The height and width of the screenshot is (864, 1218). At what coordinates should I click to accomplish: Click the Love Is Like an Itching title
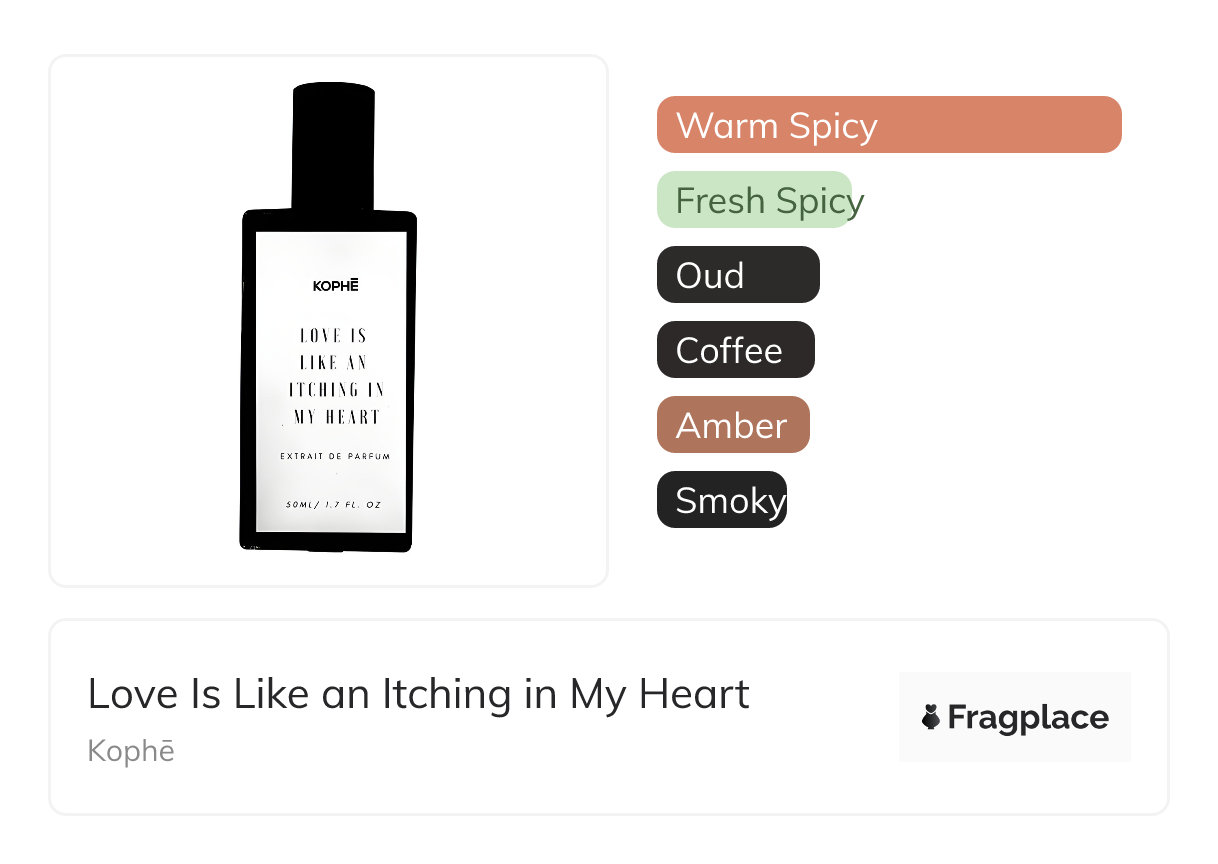point(418,694)
